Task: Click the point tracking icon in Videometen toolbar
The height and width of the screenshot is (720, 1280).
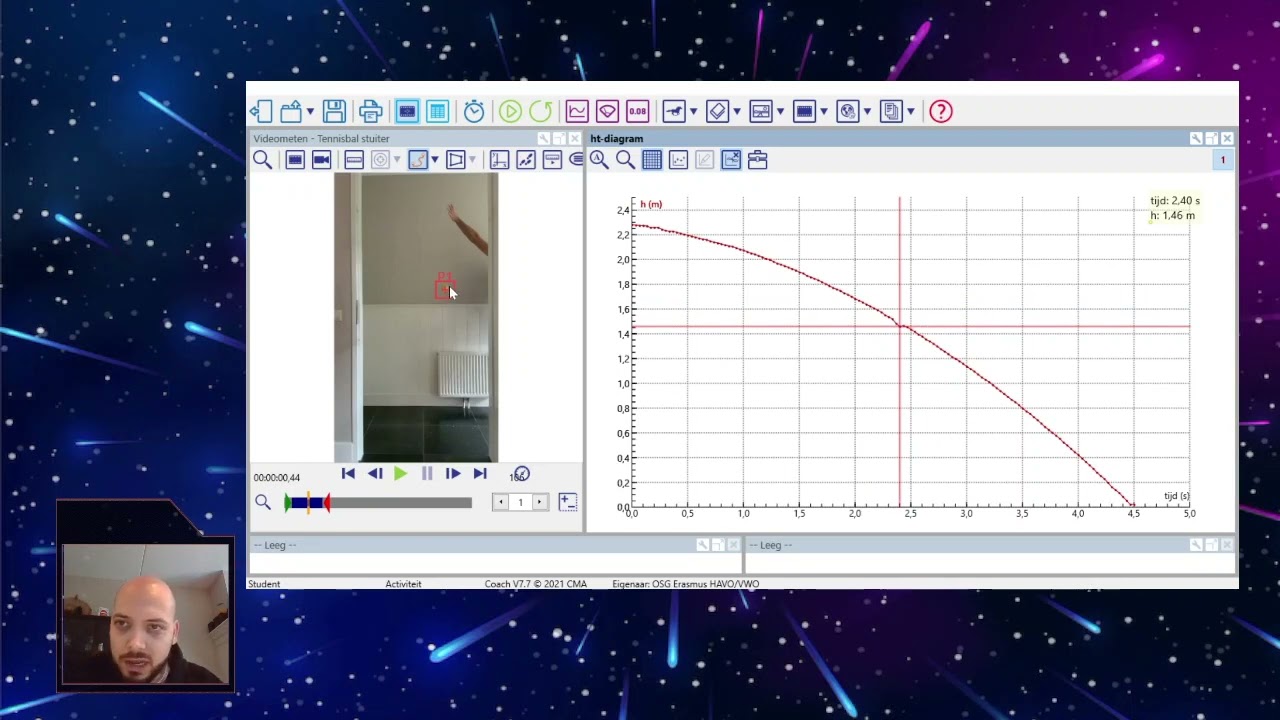Action: pyautogui.click(x=525, y=160)
